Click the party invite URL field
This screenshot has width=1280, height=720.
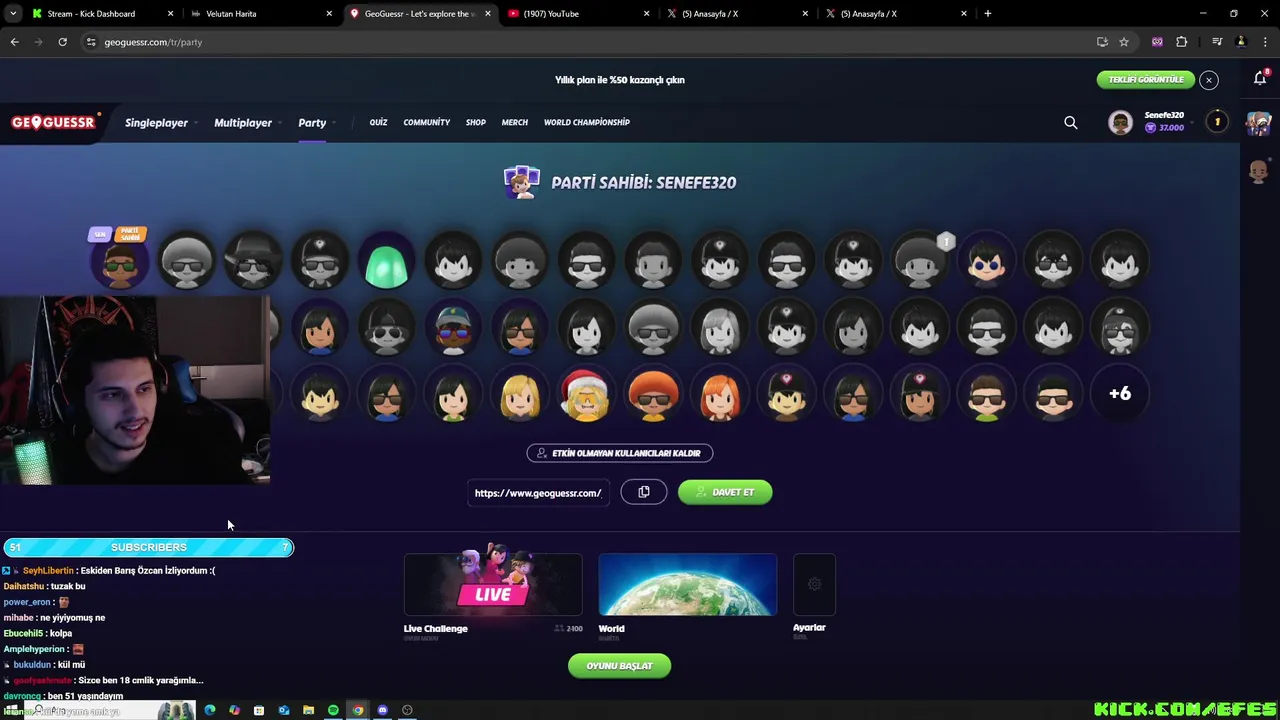[538, 492]
